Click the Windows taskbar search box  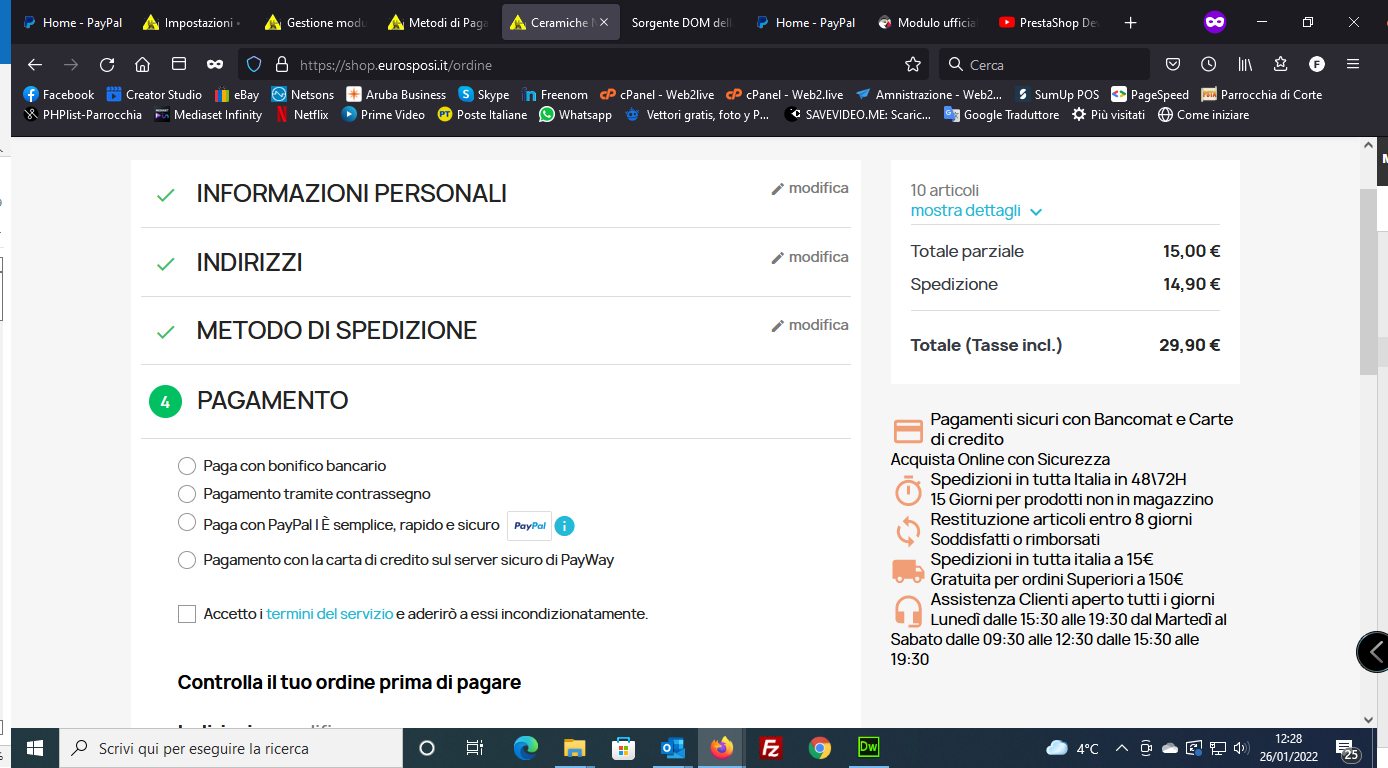click(231, 748)
